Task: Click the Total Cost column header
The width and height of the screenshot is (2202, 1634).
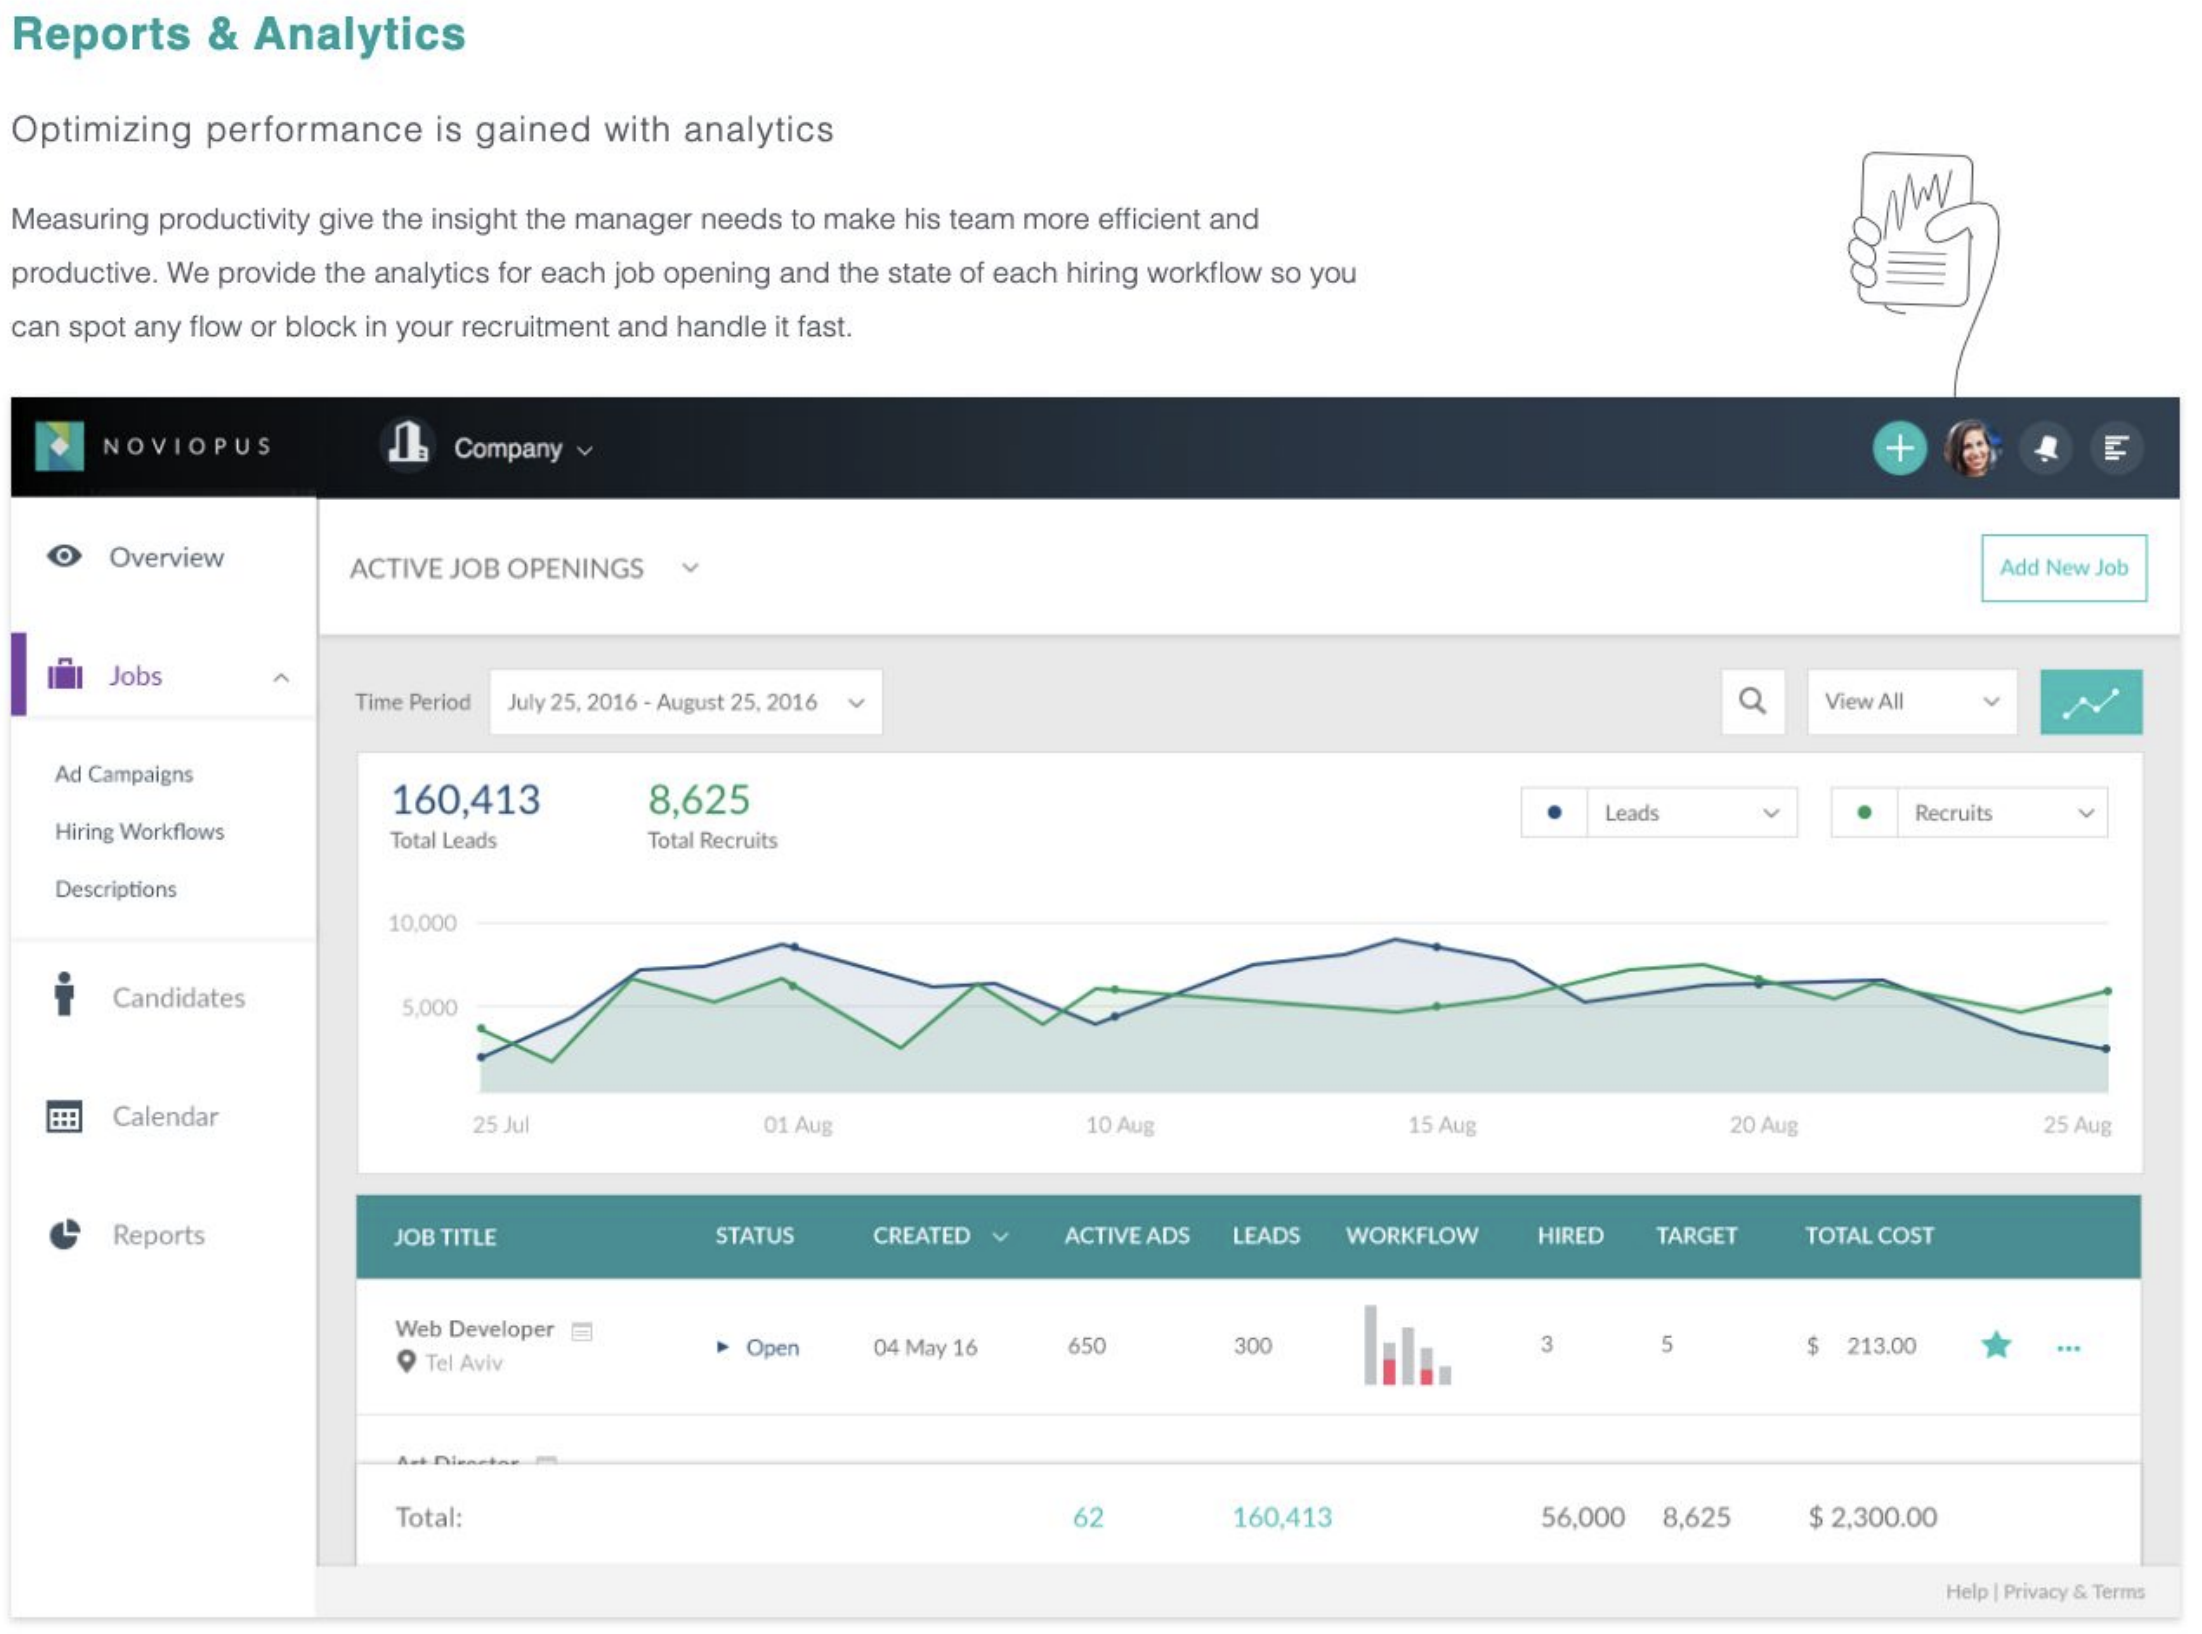Action: [x=1868, y=1236]
